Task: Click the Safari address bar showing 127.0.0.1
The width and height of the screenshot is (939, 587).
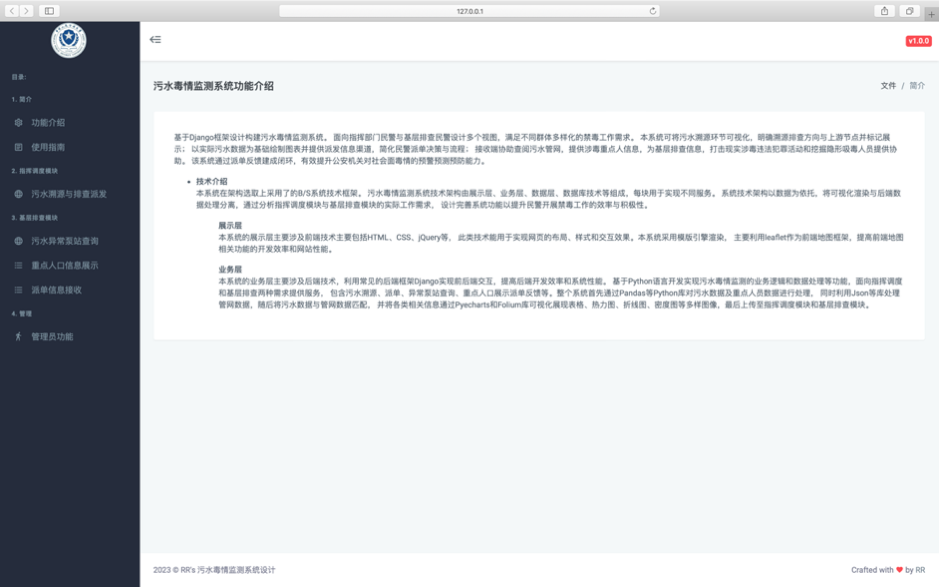Action: point(469,11)
